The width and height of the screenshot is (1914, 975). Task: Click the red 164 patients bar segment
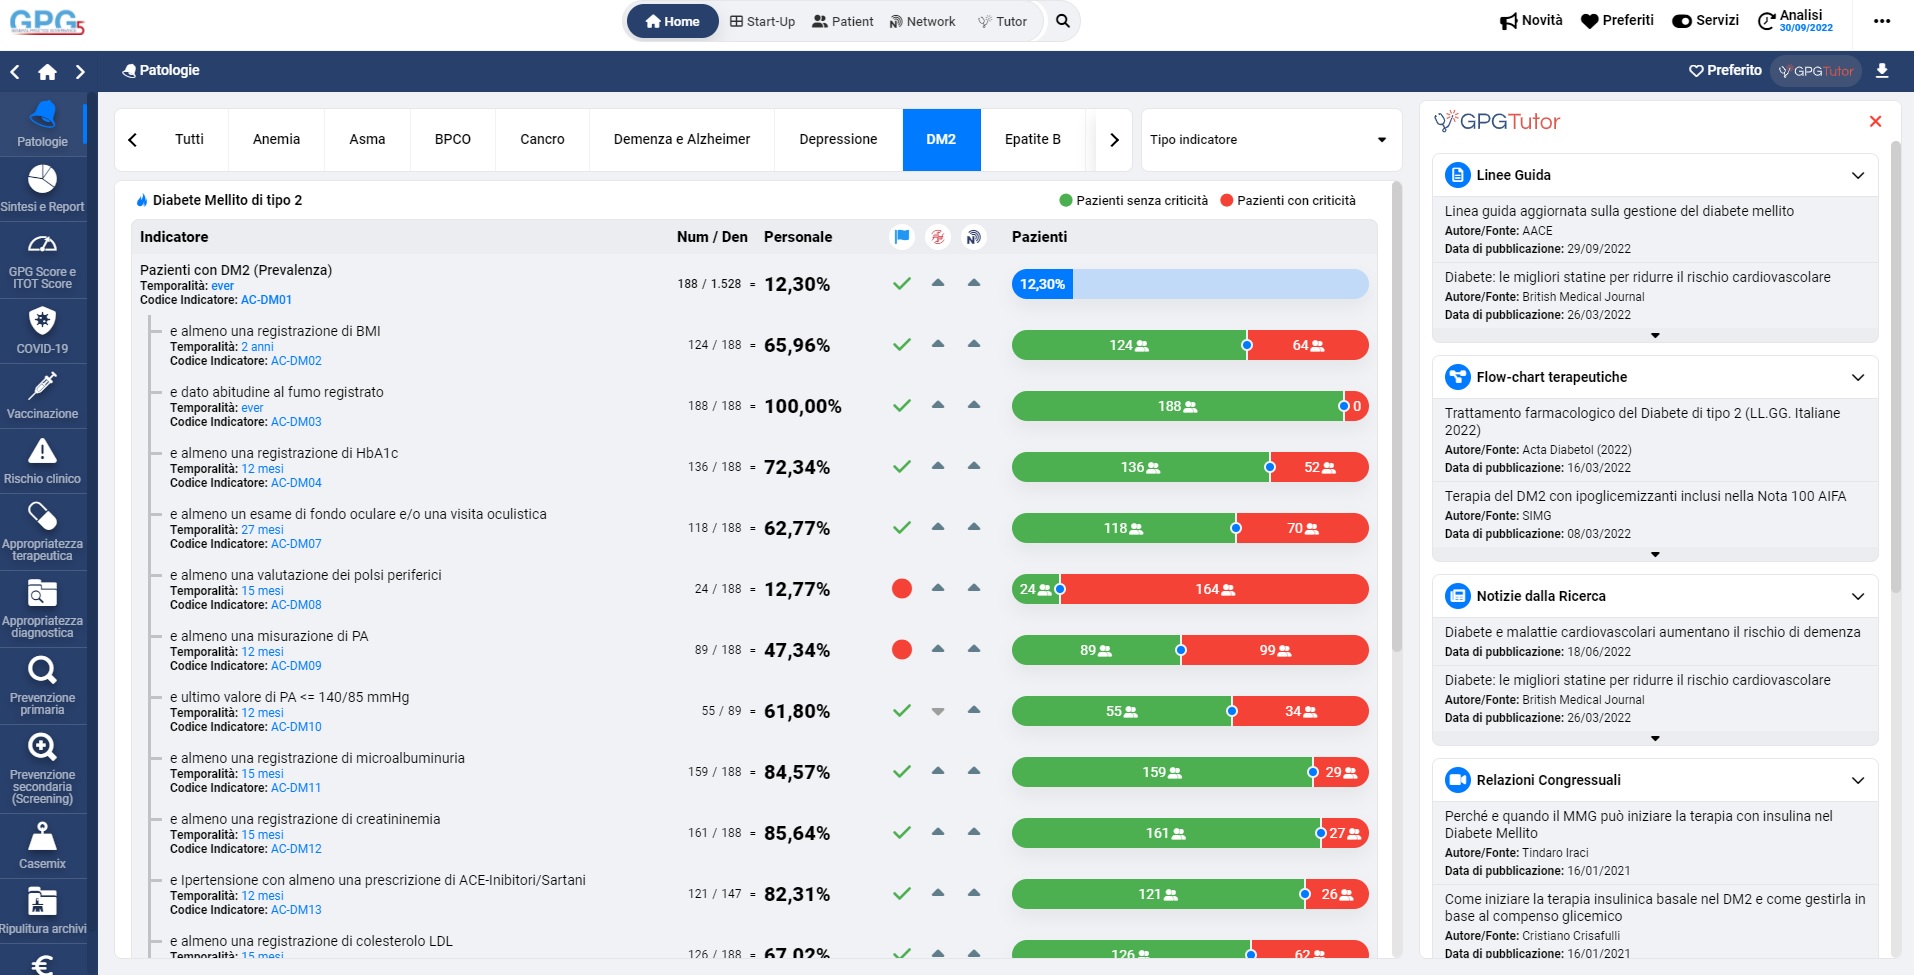pos(1214,590)
